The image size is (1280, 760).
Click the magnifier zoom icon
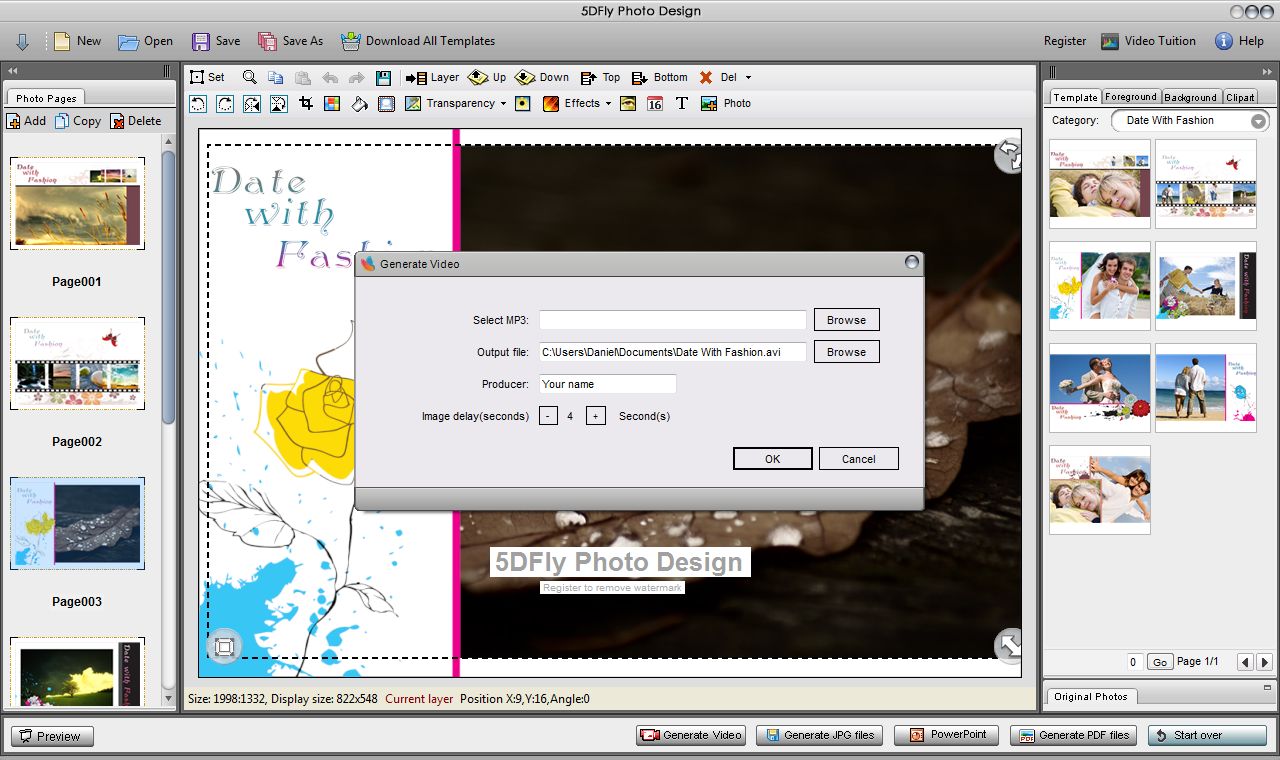(x=250, y=77)
